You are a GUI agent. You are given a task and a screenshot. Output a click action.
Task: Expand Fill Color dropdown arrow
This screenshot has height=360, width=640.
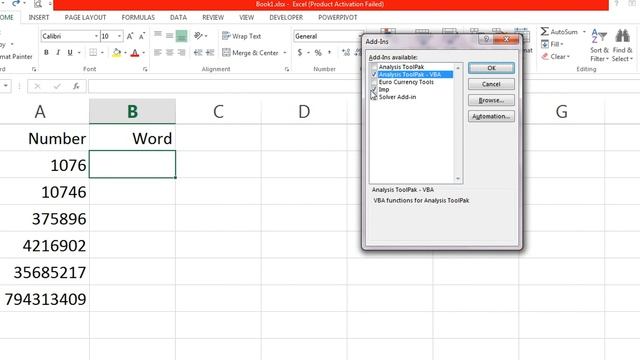click(x=125, y=53)
